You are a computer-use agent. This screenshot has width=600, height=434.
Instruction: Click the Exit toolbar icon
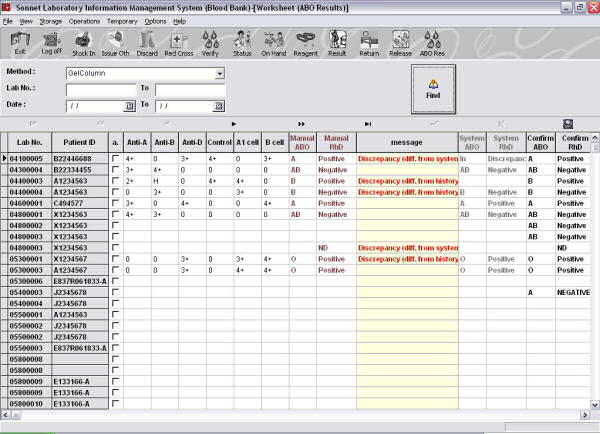click(x=20, y=43)
